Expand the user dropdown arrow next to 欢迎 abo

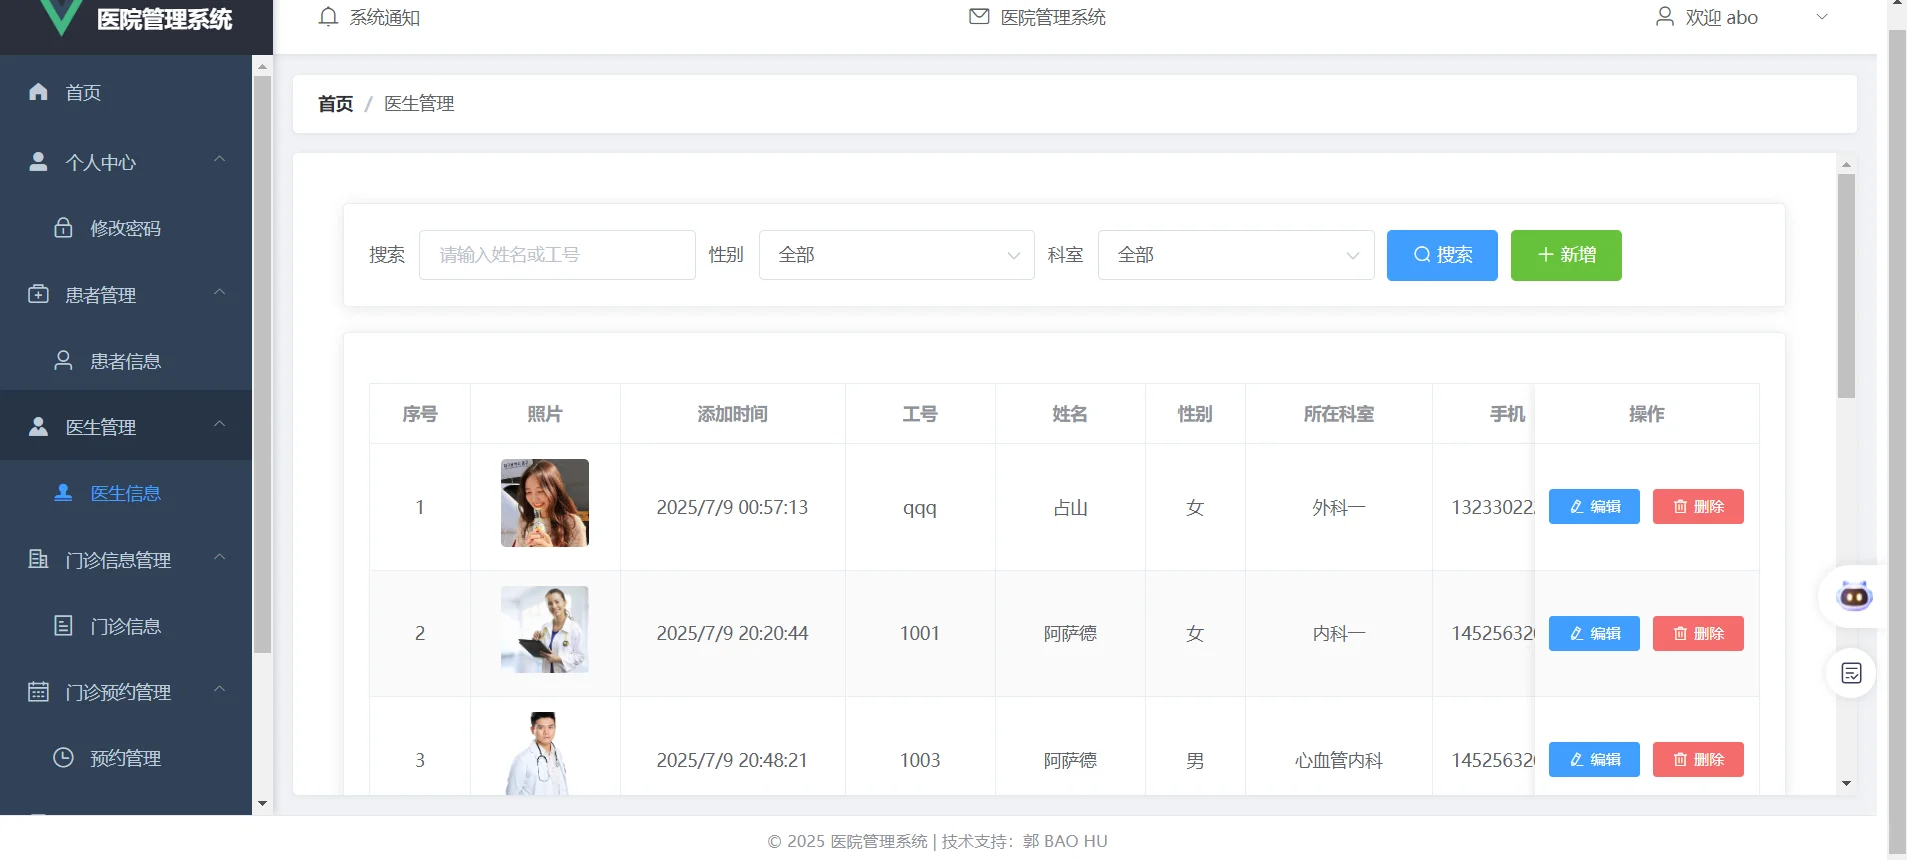point(1822,17)
